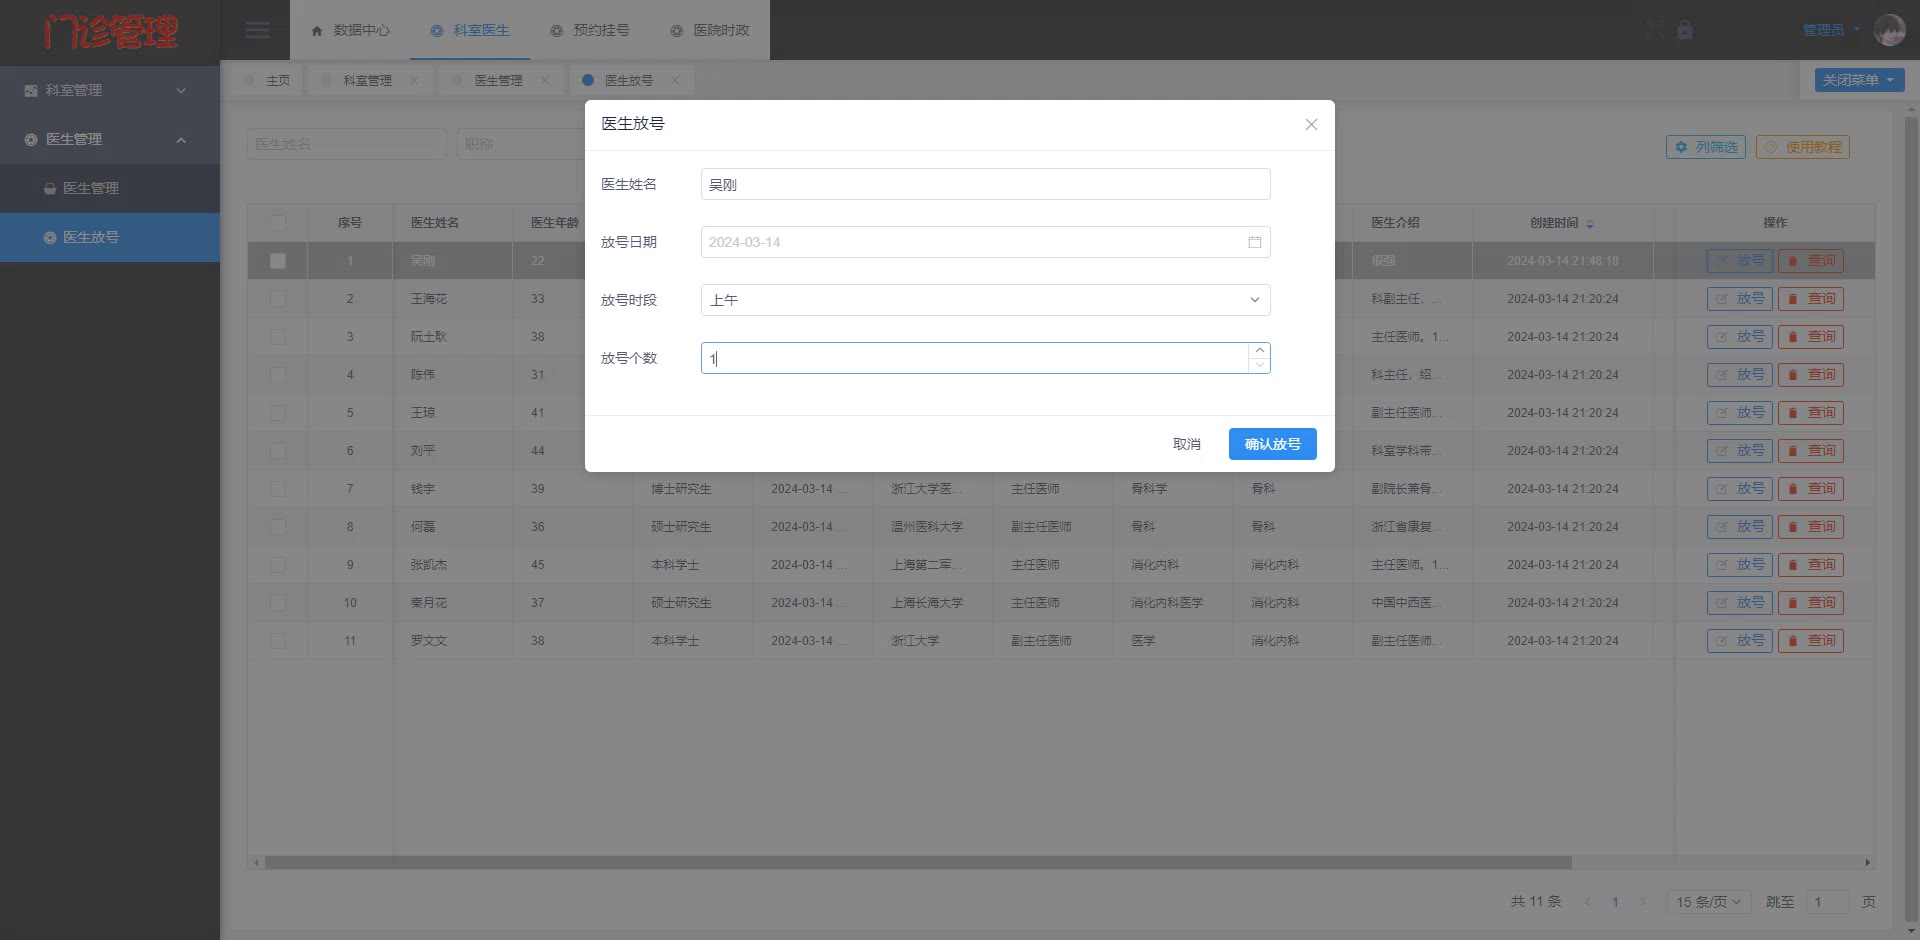Toggle the checkbox for row 9 张凯杰
This screenshot has height=940, width=1920.
278,565
